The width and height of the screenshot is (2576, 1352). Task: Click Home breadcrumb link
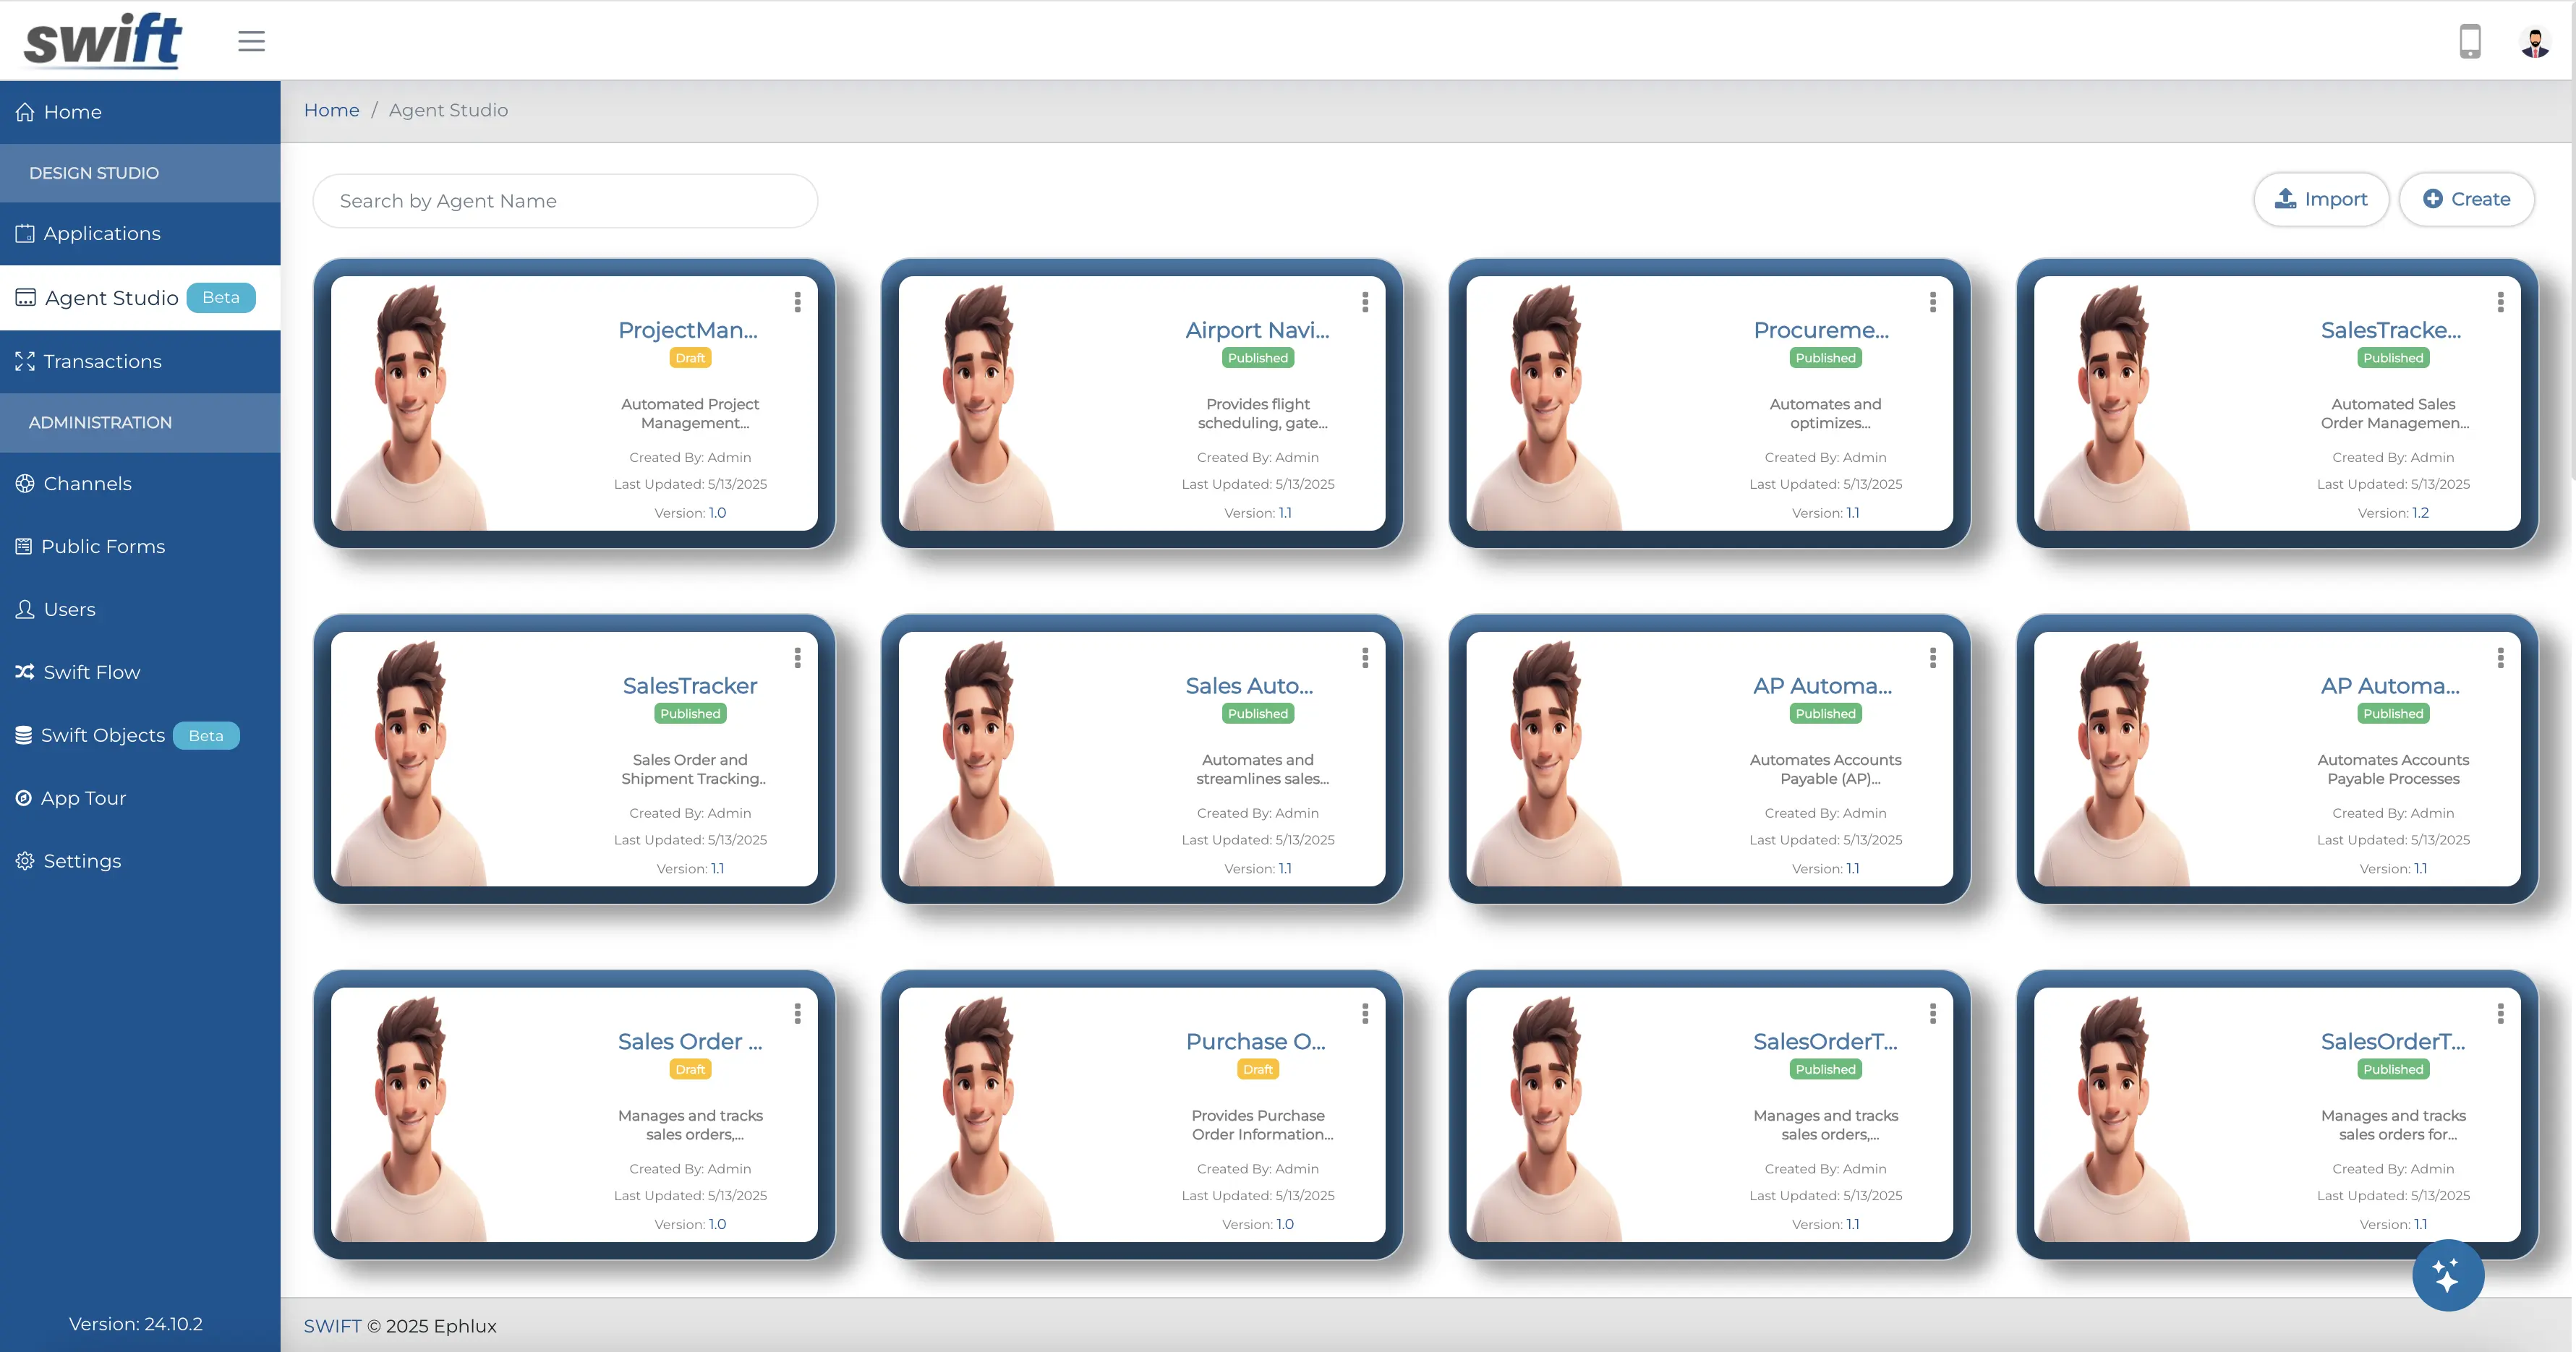(331, 110)
